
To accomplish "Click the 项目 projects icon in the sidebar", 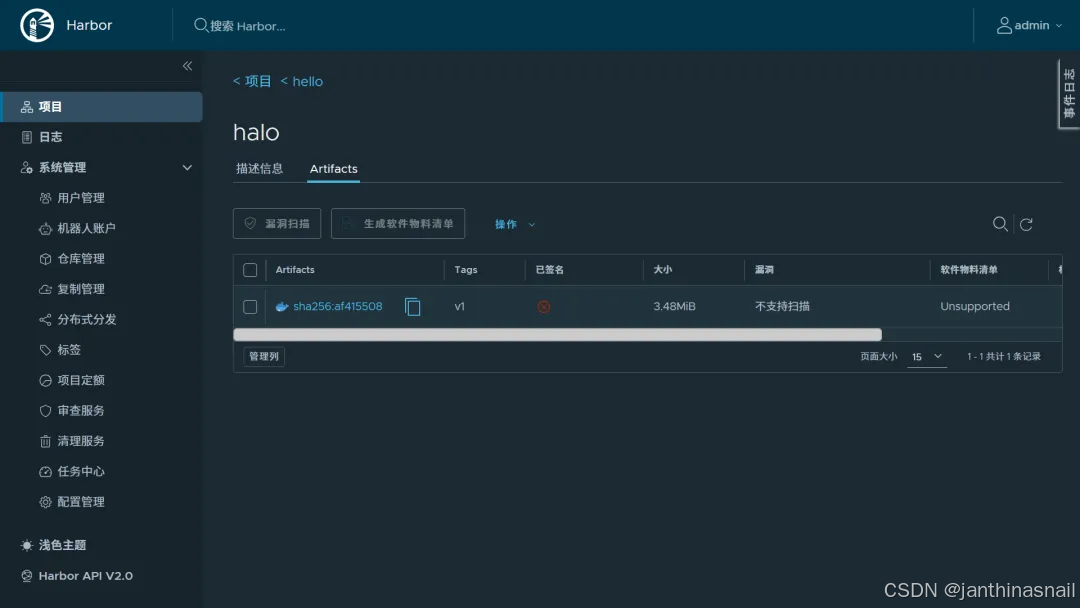I will [x=27, y=107].
